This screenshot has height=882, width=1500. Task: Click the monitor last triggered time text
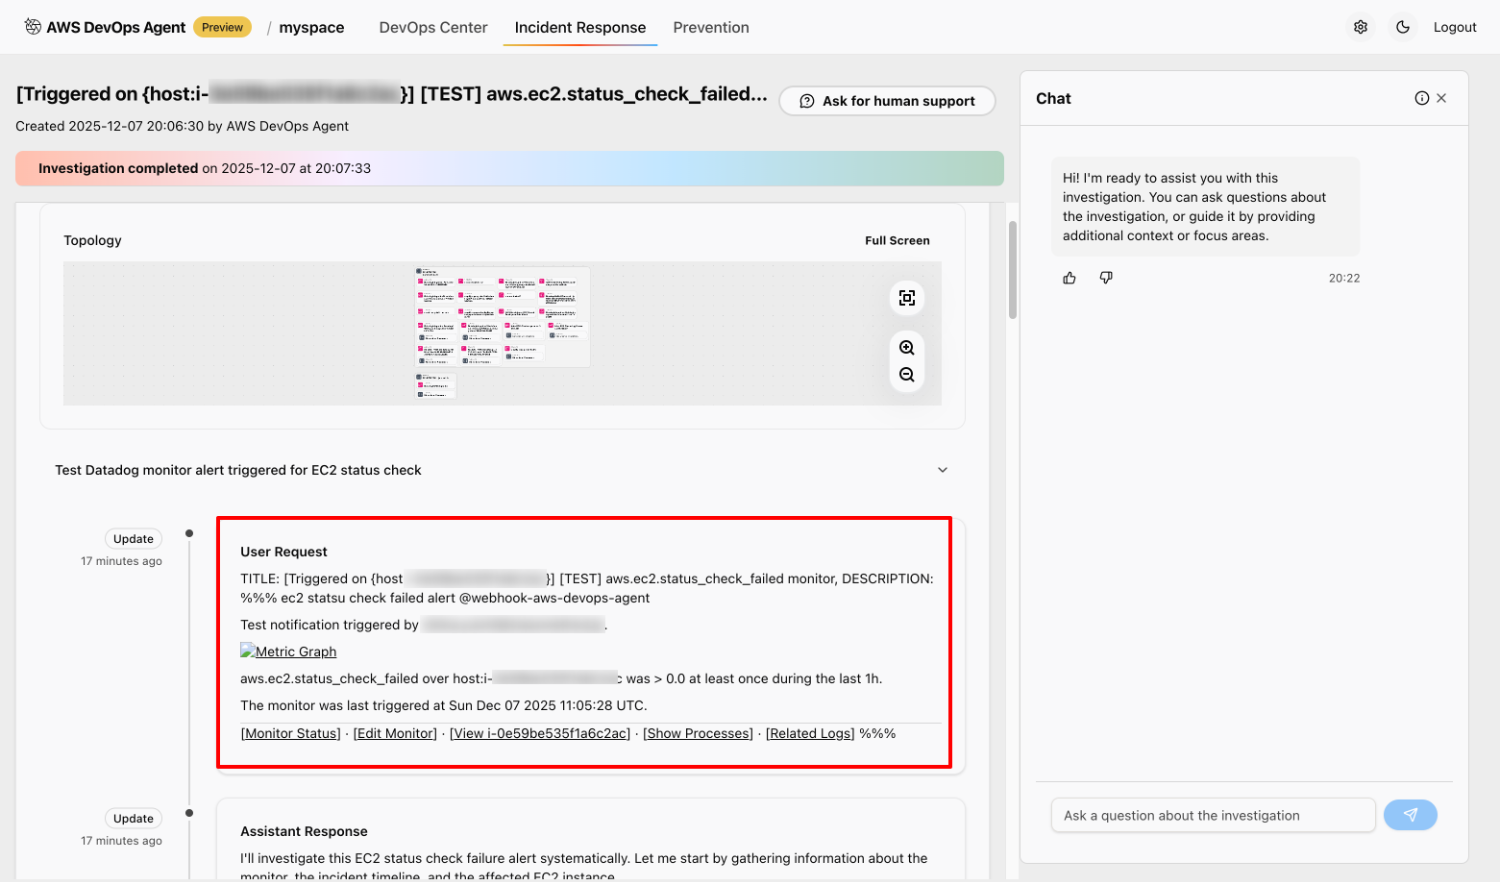444,705
